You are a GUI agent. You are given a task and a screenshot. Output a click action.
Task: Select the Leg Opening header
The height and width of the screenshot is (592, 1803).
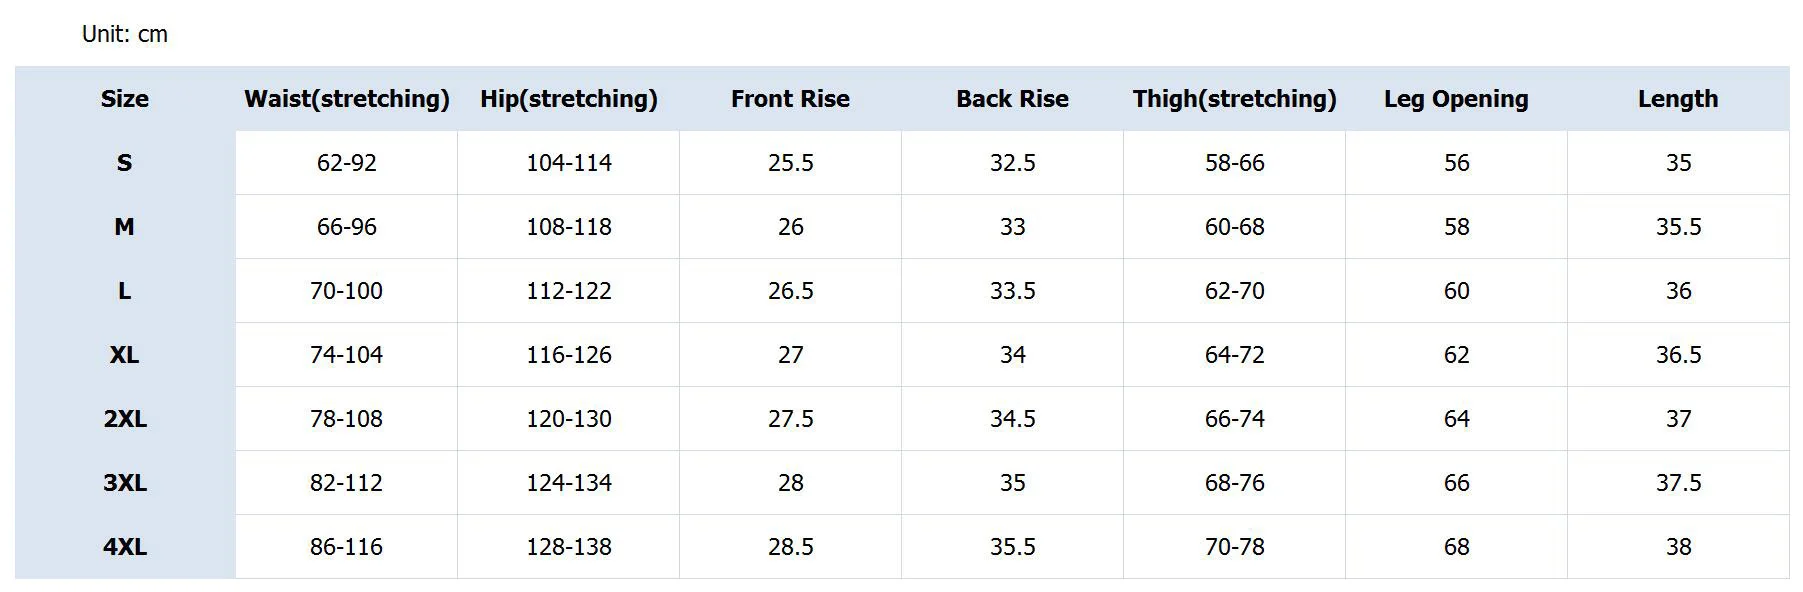pos(1456,99)
